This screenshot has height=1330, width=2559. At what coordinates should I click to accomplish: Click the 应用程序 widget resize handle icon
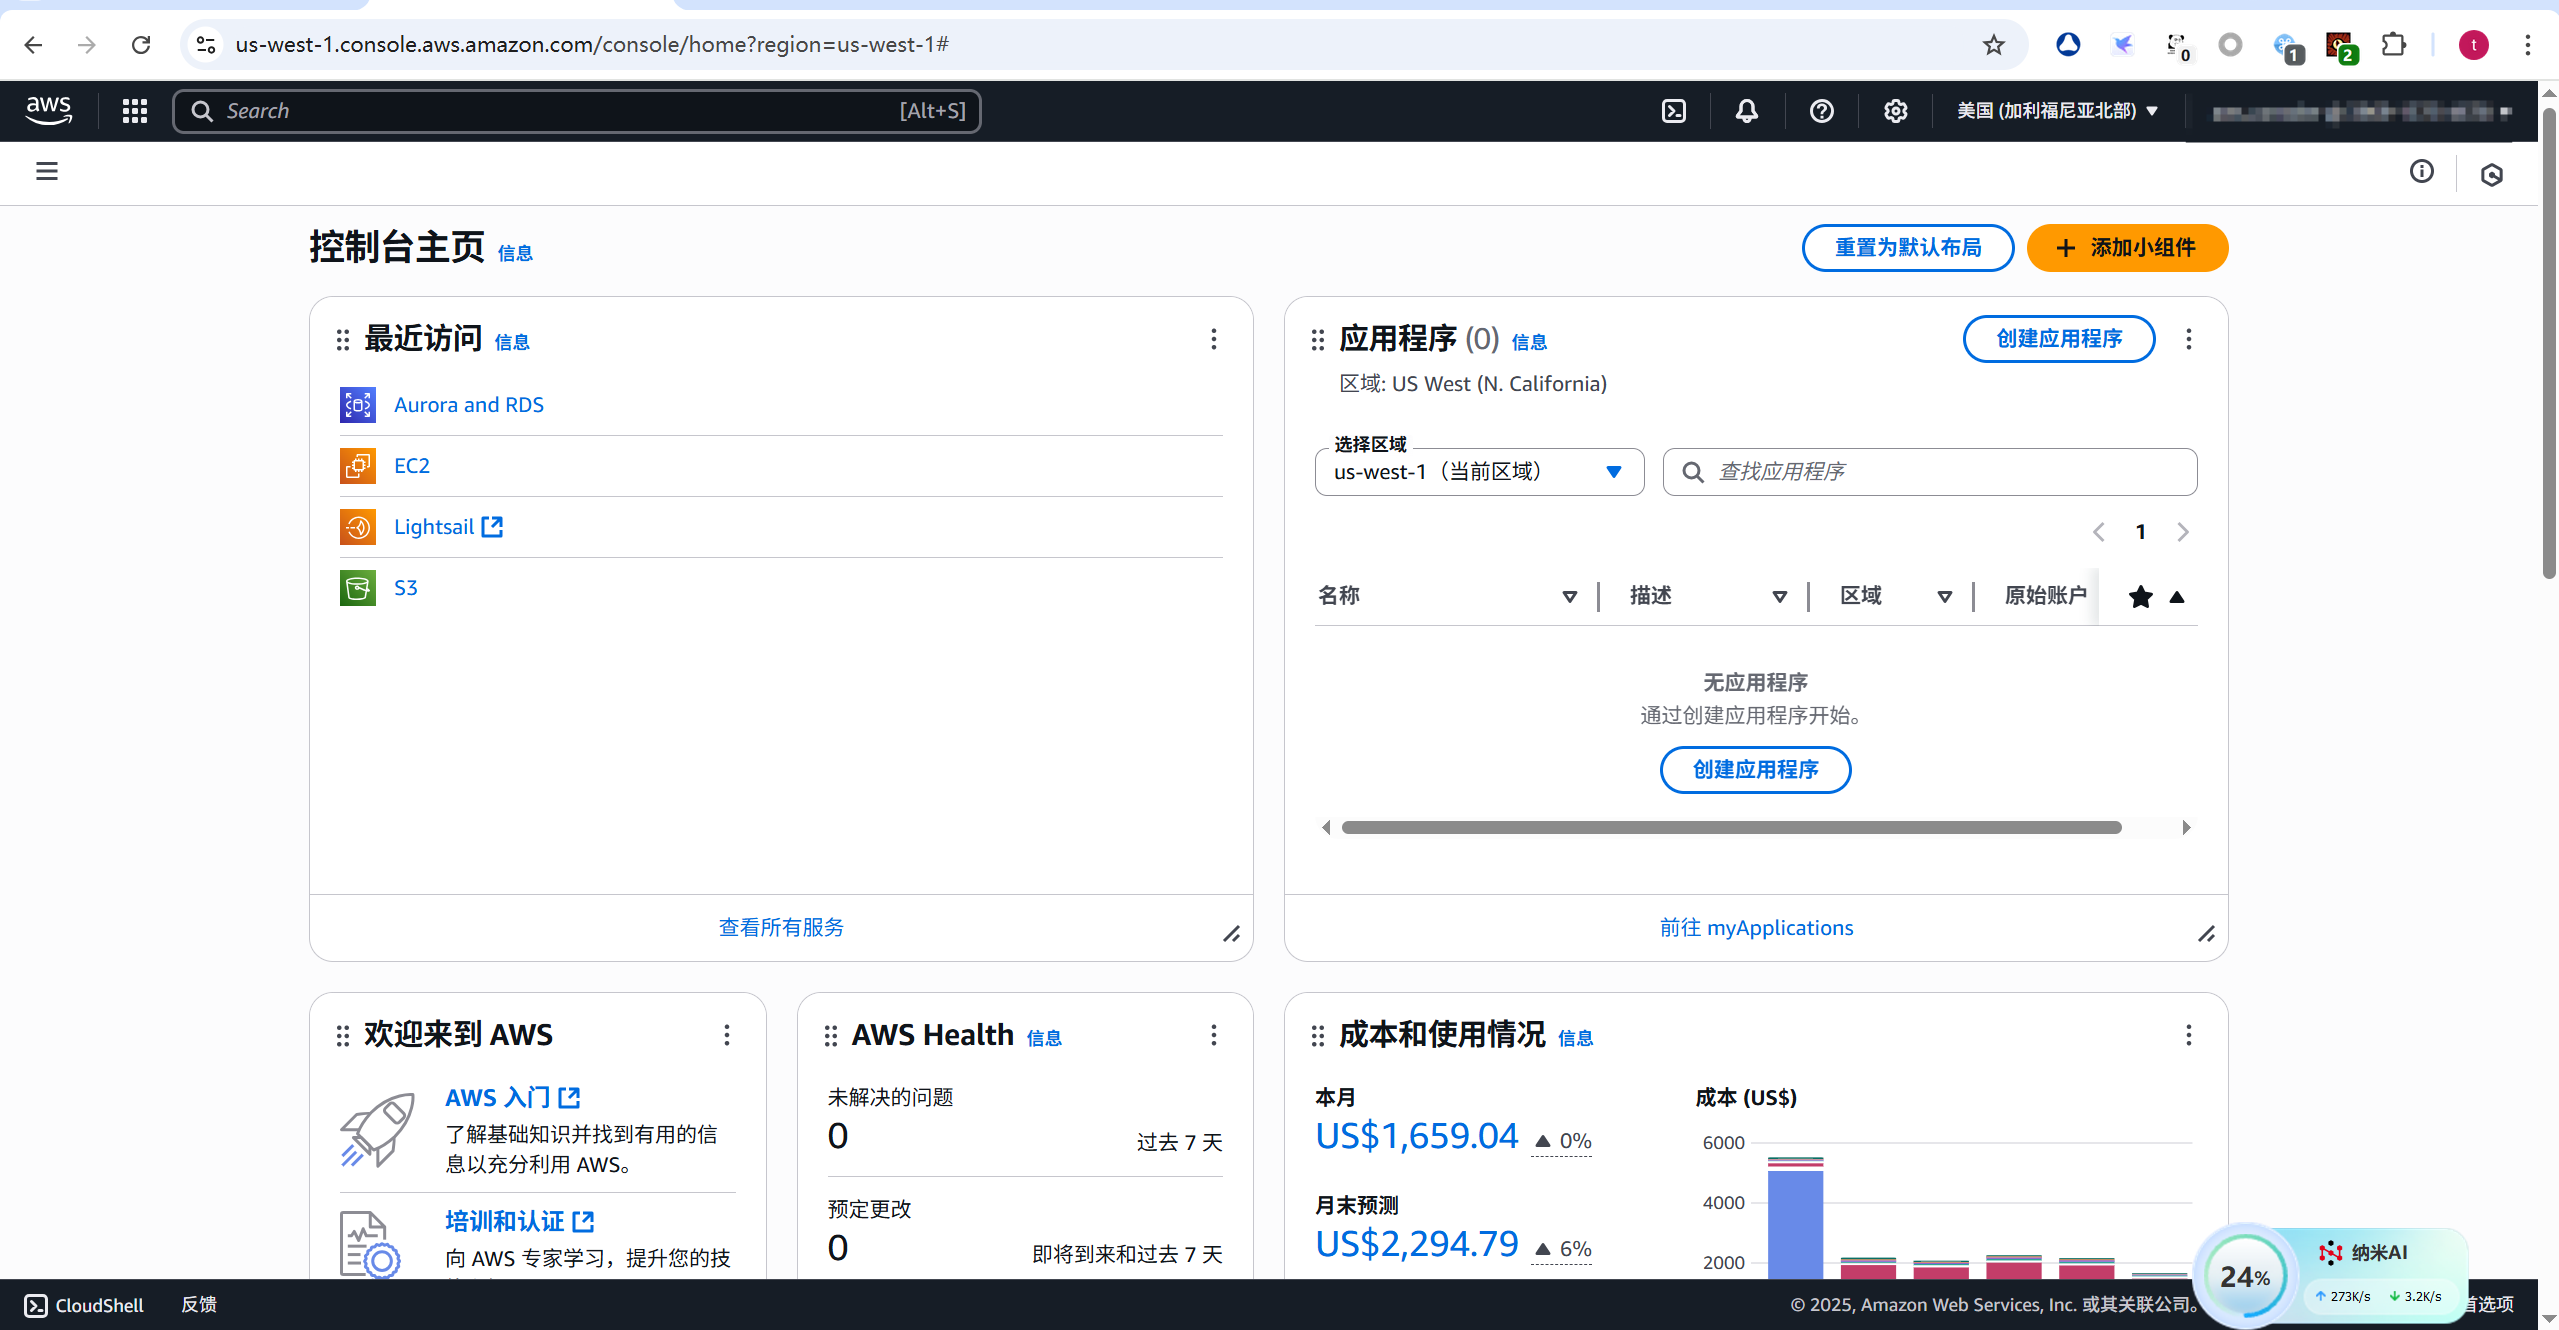pyautogui.click(x=2206, y=934)
